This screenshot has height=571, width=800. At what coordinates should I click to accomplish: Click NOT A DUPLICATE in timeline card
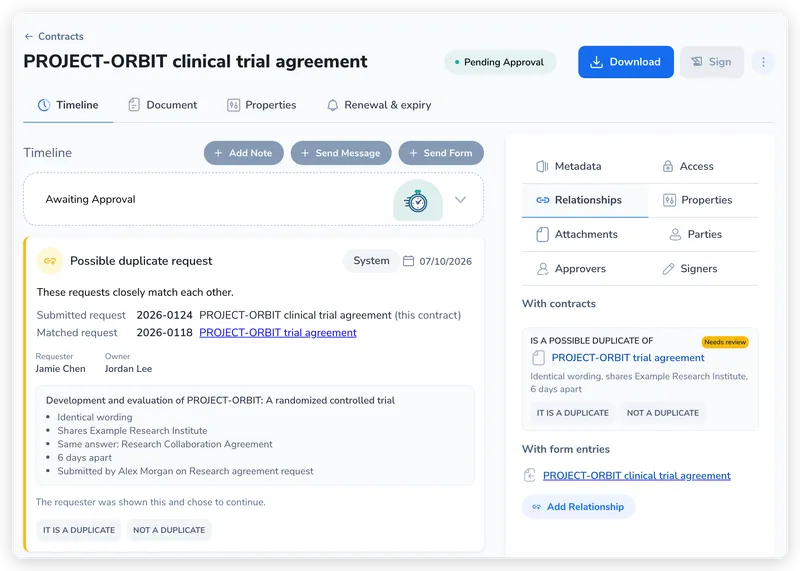[169, 530]
